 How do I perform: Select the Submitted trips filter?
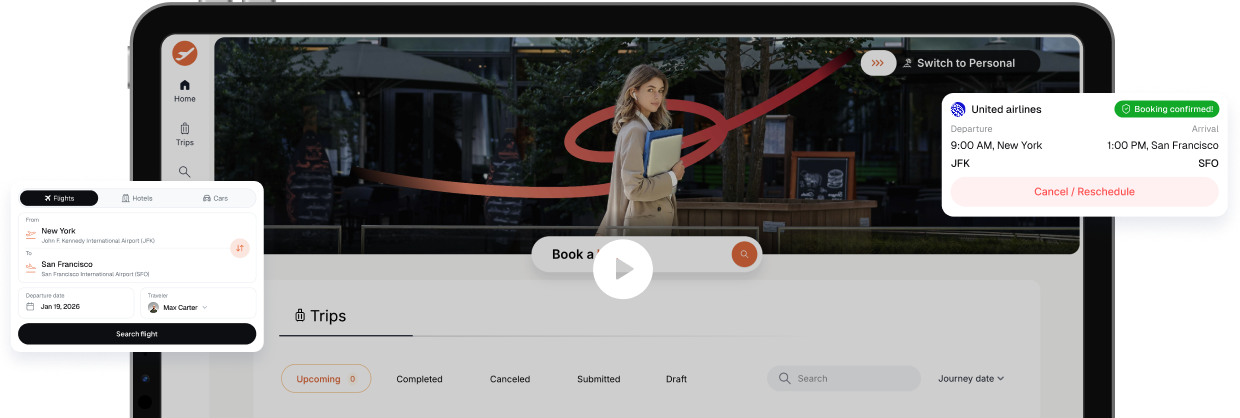coord(599,379)
